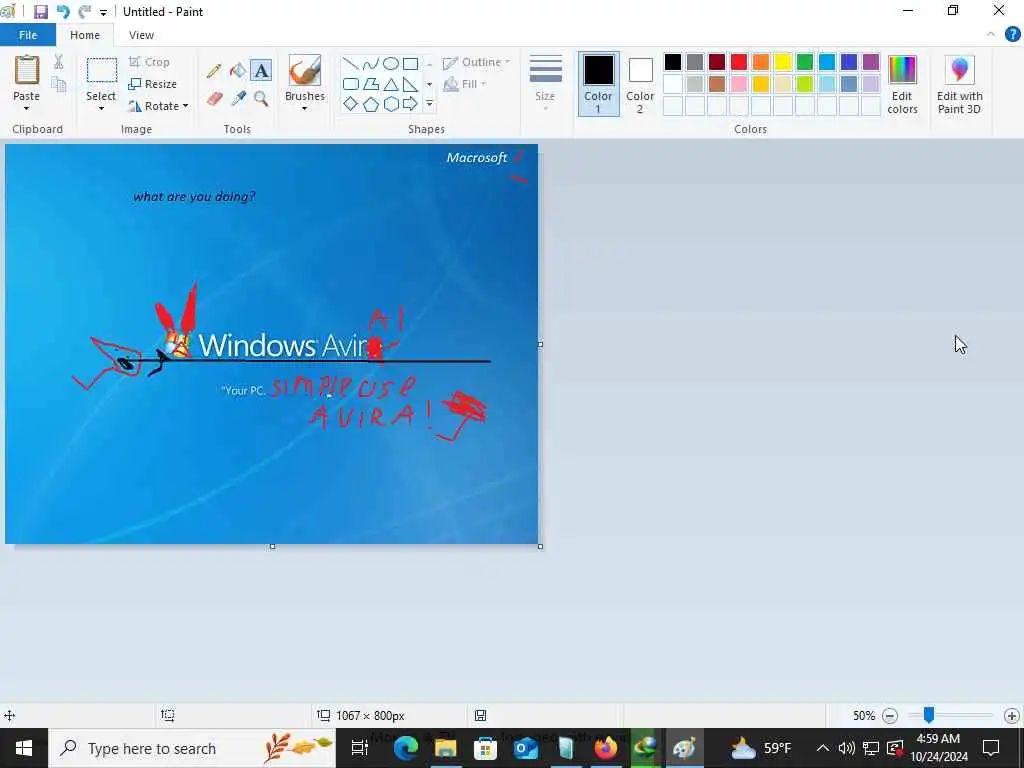The image size is (1024, 768).
Task: Choose the Line shape
Action: pos(351,63)
